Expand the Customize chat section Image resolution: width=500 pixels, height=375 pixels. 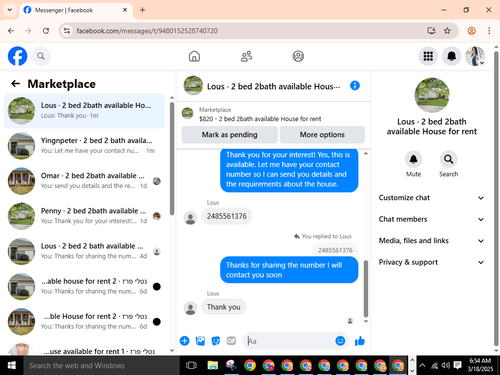431,198
